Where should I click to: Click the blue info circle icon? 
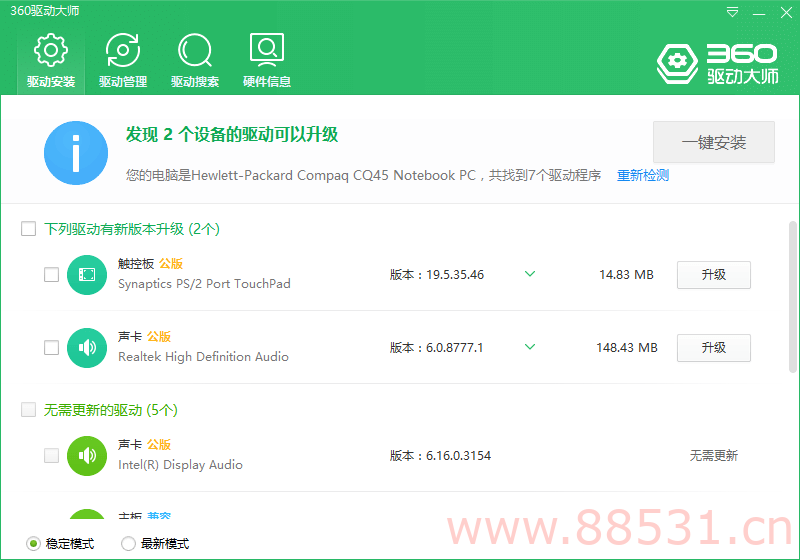pyautogui.click(x=76, y=153)
